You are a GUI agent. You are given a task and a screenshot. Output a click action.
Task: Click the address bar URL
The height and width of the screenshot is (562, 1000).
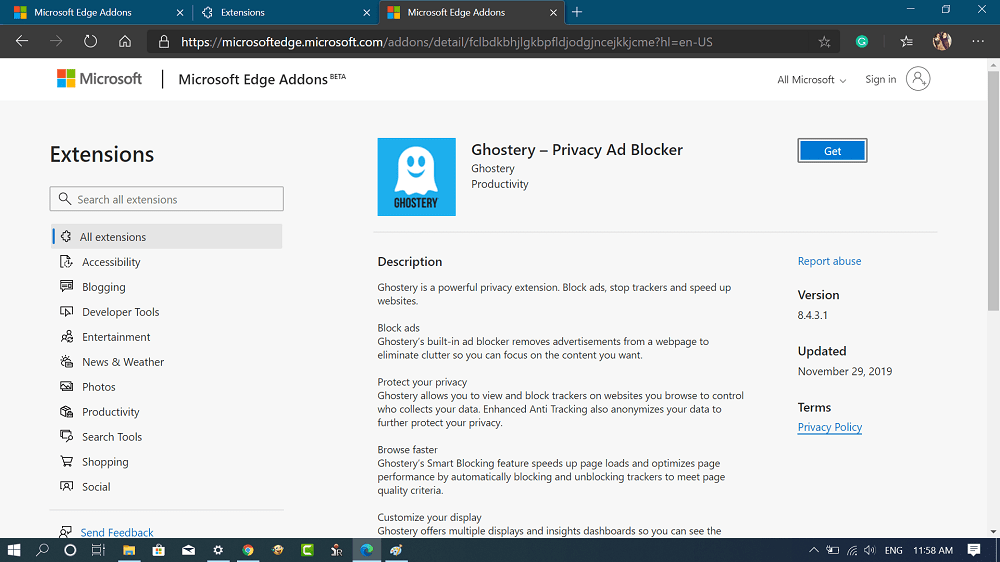(x=446, y=42)
